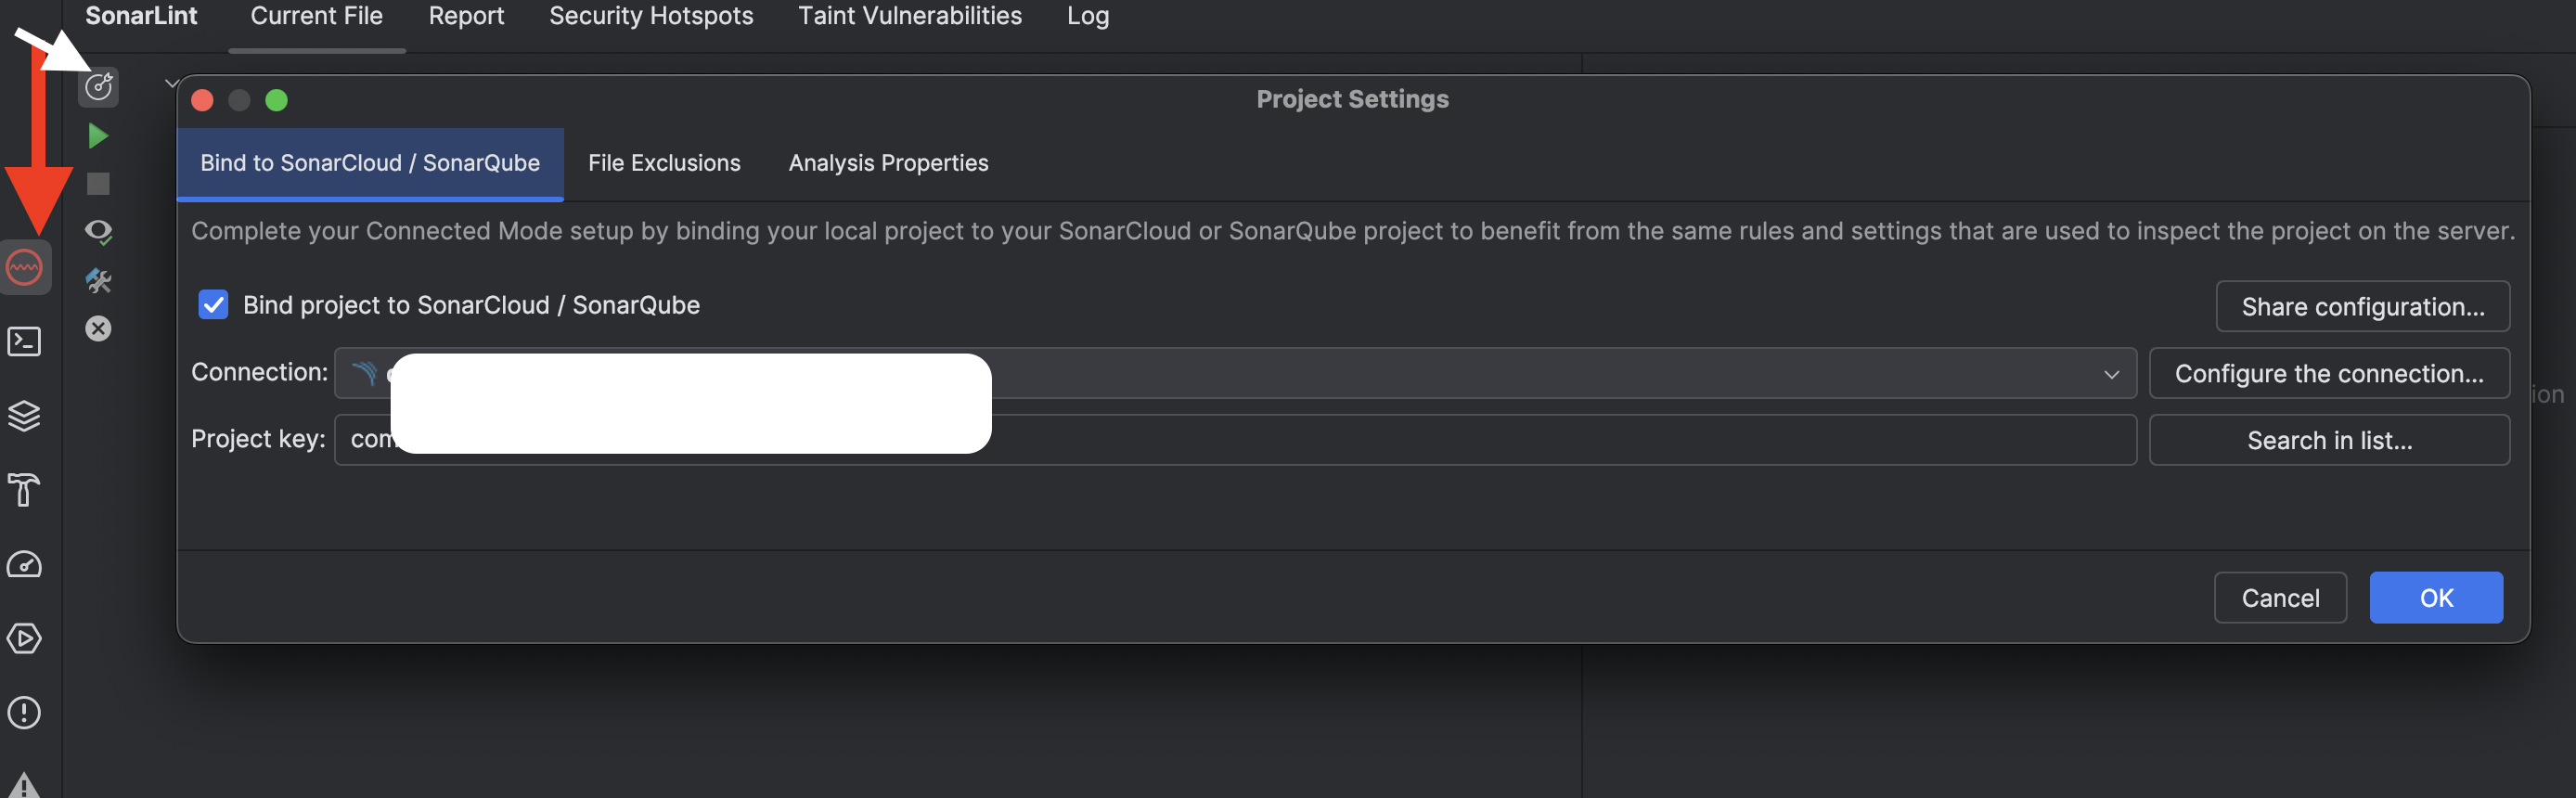Switch to the File Exclusions tab
The height and width of the screenshot is (798, 2576).
pos(664,163)
